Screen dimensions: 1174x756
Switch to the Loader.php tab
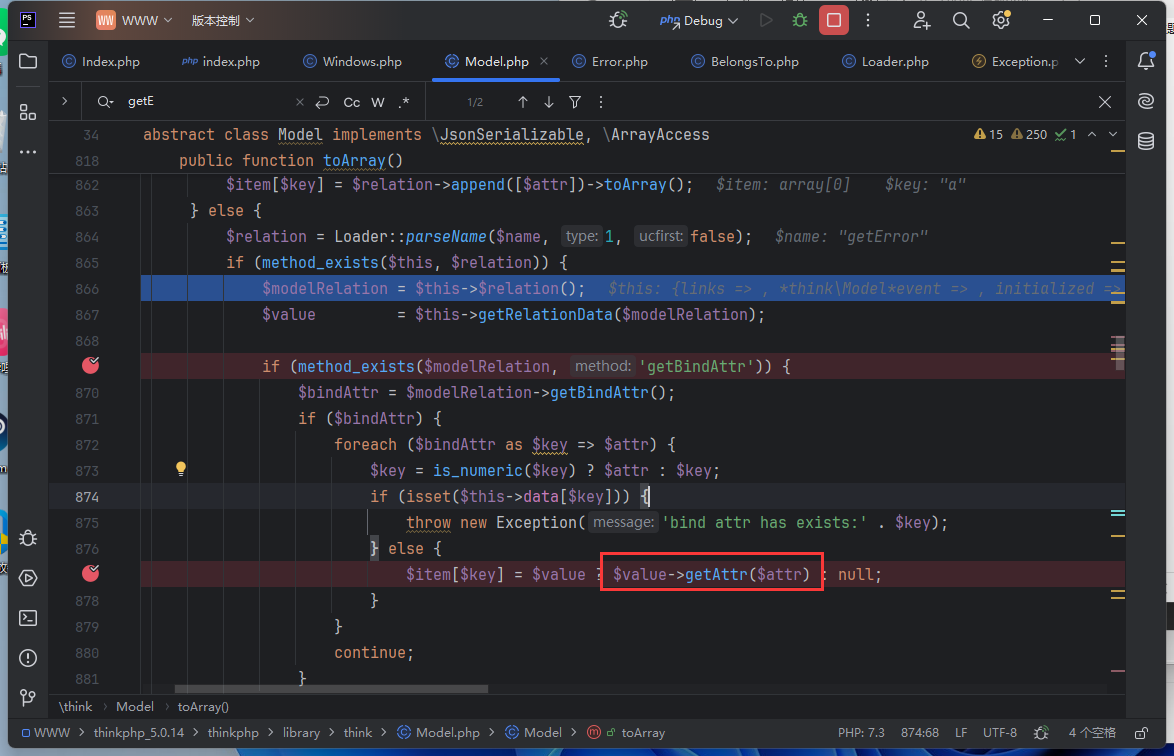[x=894, y=62]
